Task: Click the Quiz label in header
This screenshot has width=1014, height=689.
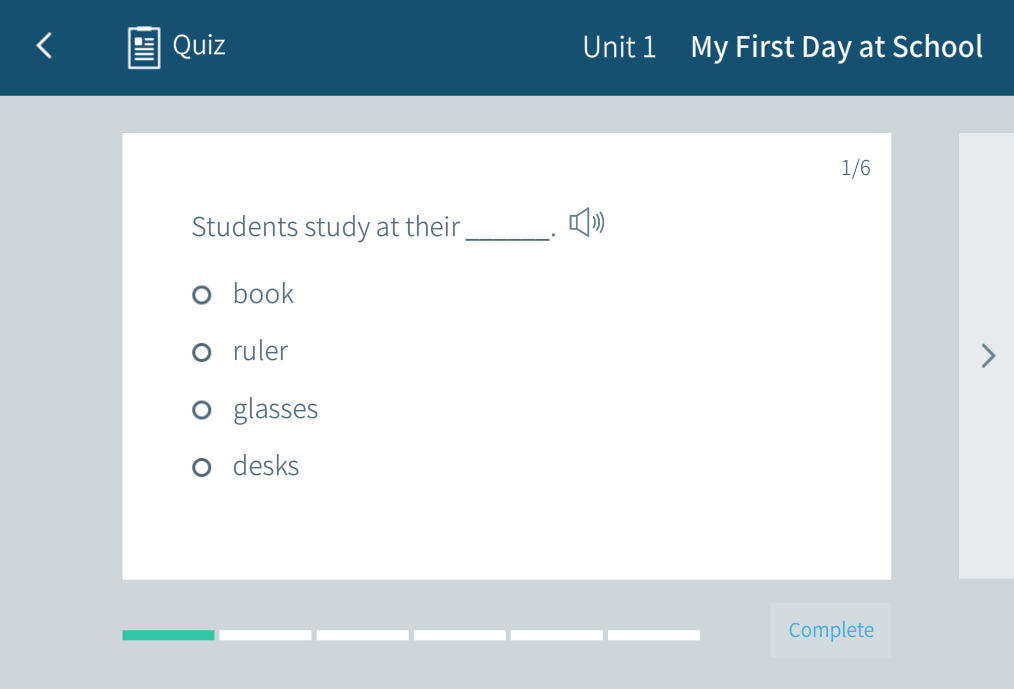Action: (199, 45)
